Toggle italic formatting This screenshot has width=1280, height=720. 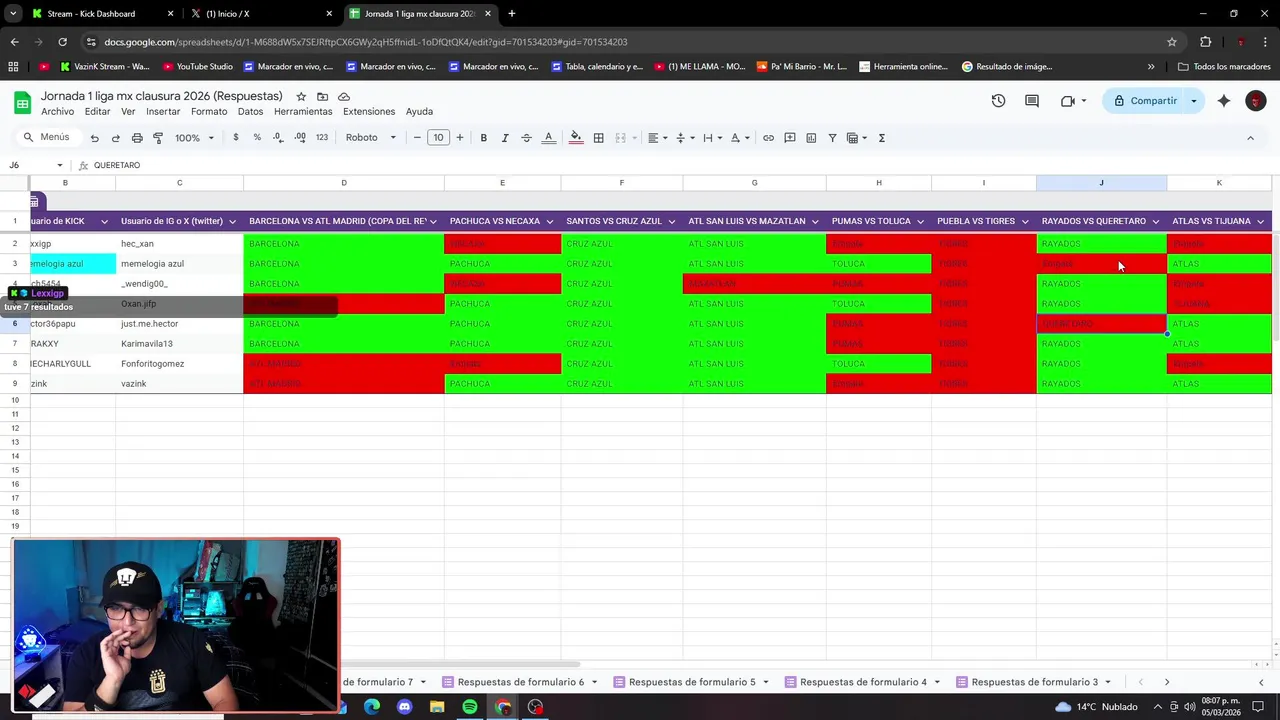tap(505, 138)
